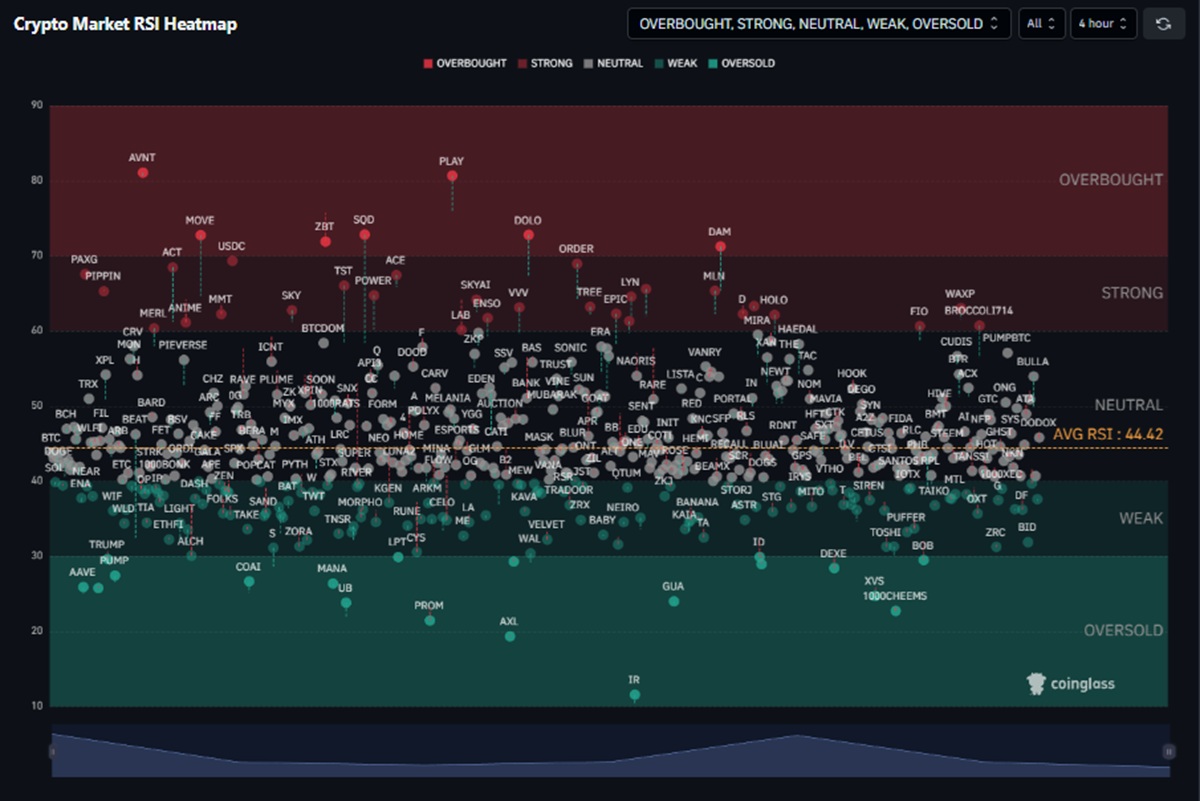The width and height of the screenshot is (1200, 801).
Task: Click the left handle of the range slider
Action: pos(53,751)
